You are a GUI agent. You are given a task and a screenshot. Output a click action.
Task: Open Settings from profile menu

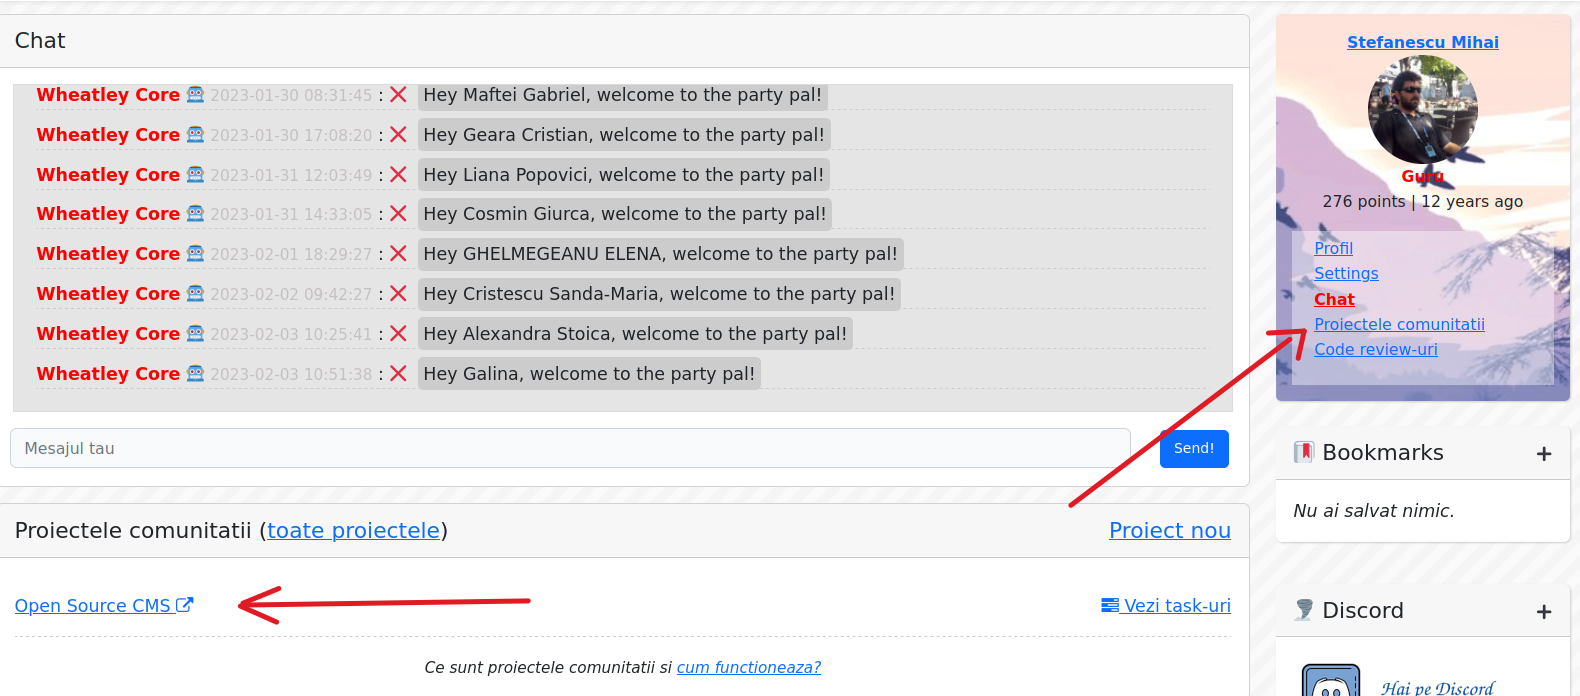click(x=1346, y=273)
